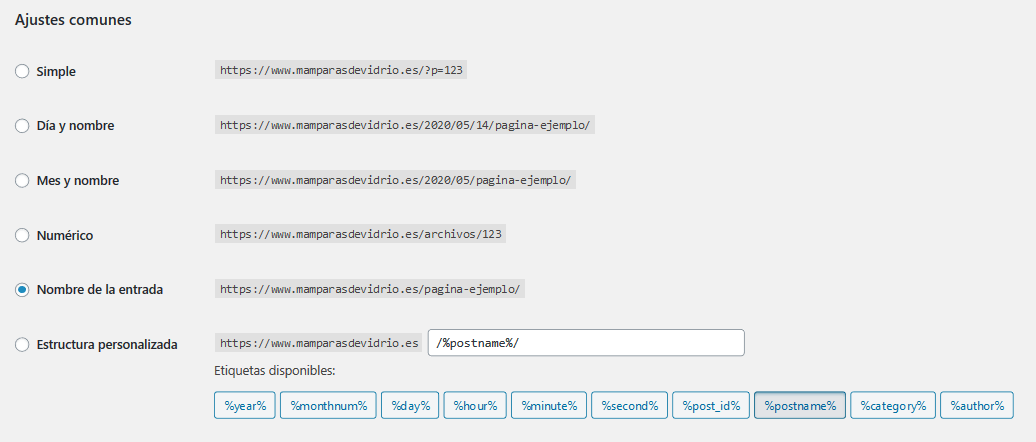Click the %day% tag button

tap(410, 405)
